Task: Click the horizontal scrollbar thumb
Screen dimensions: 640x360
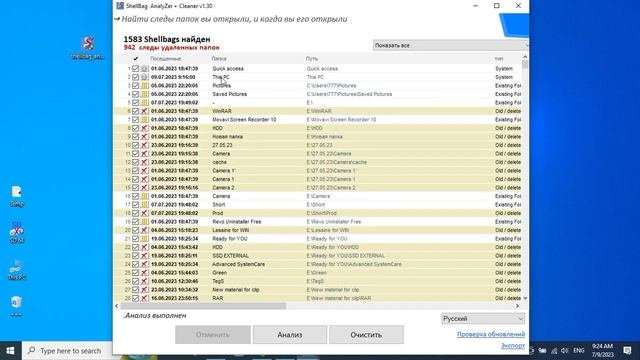Action: click(203, 306)
